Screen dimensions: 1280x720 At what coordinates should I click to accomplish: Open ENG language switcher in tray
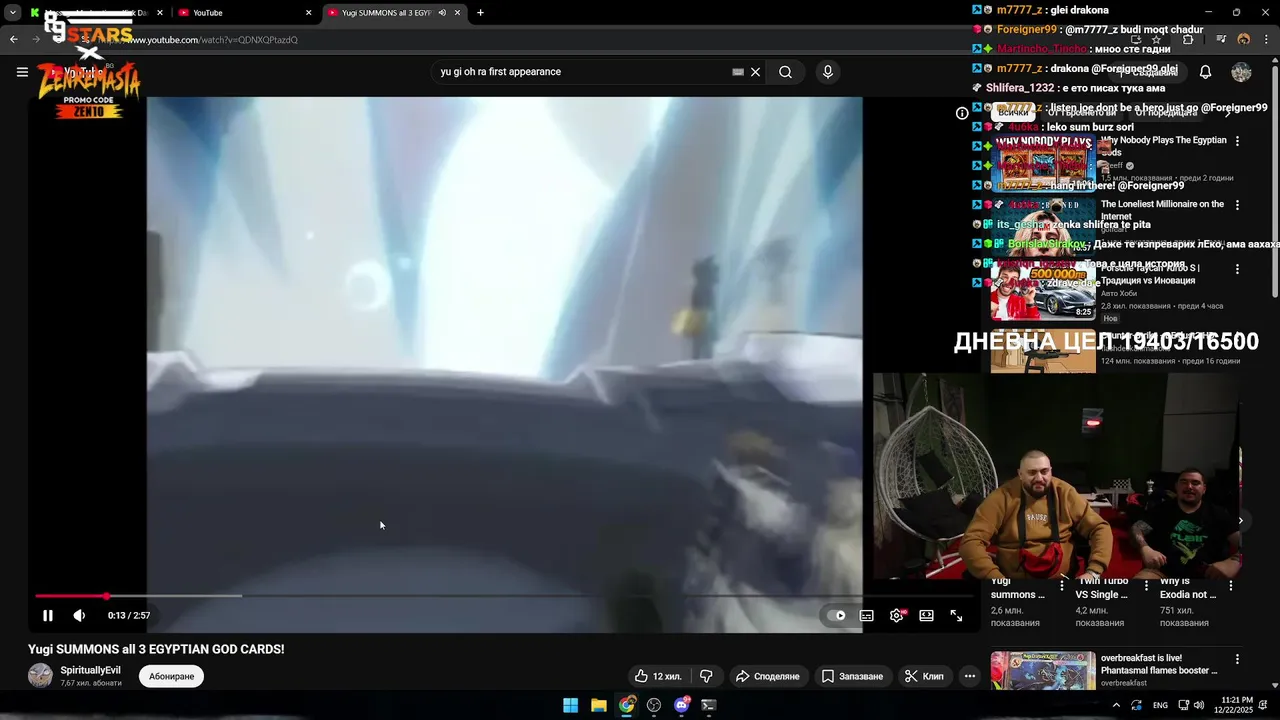point(1160,705)
